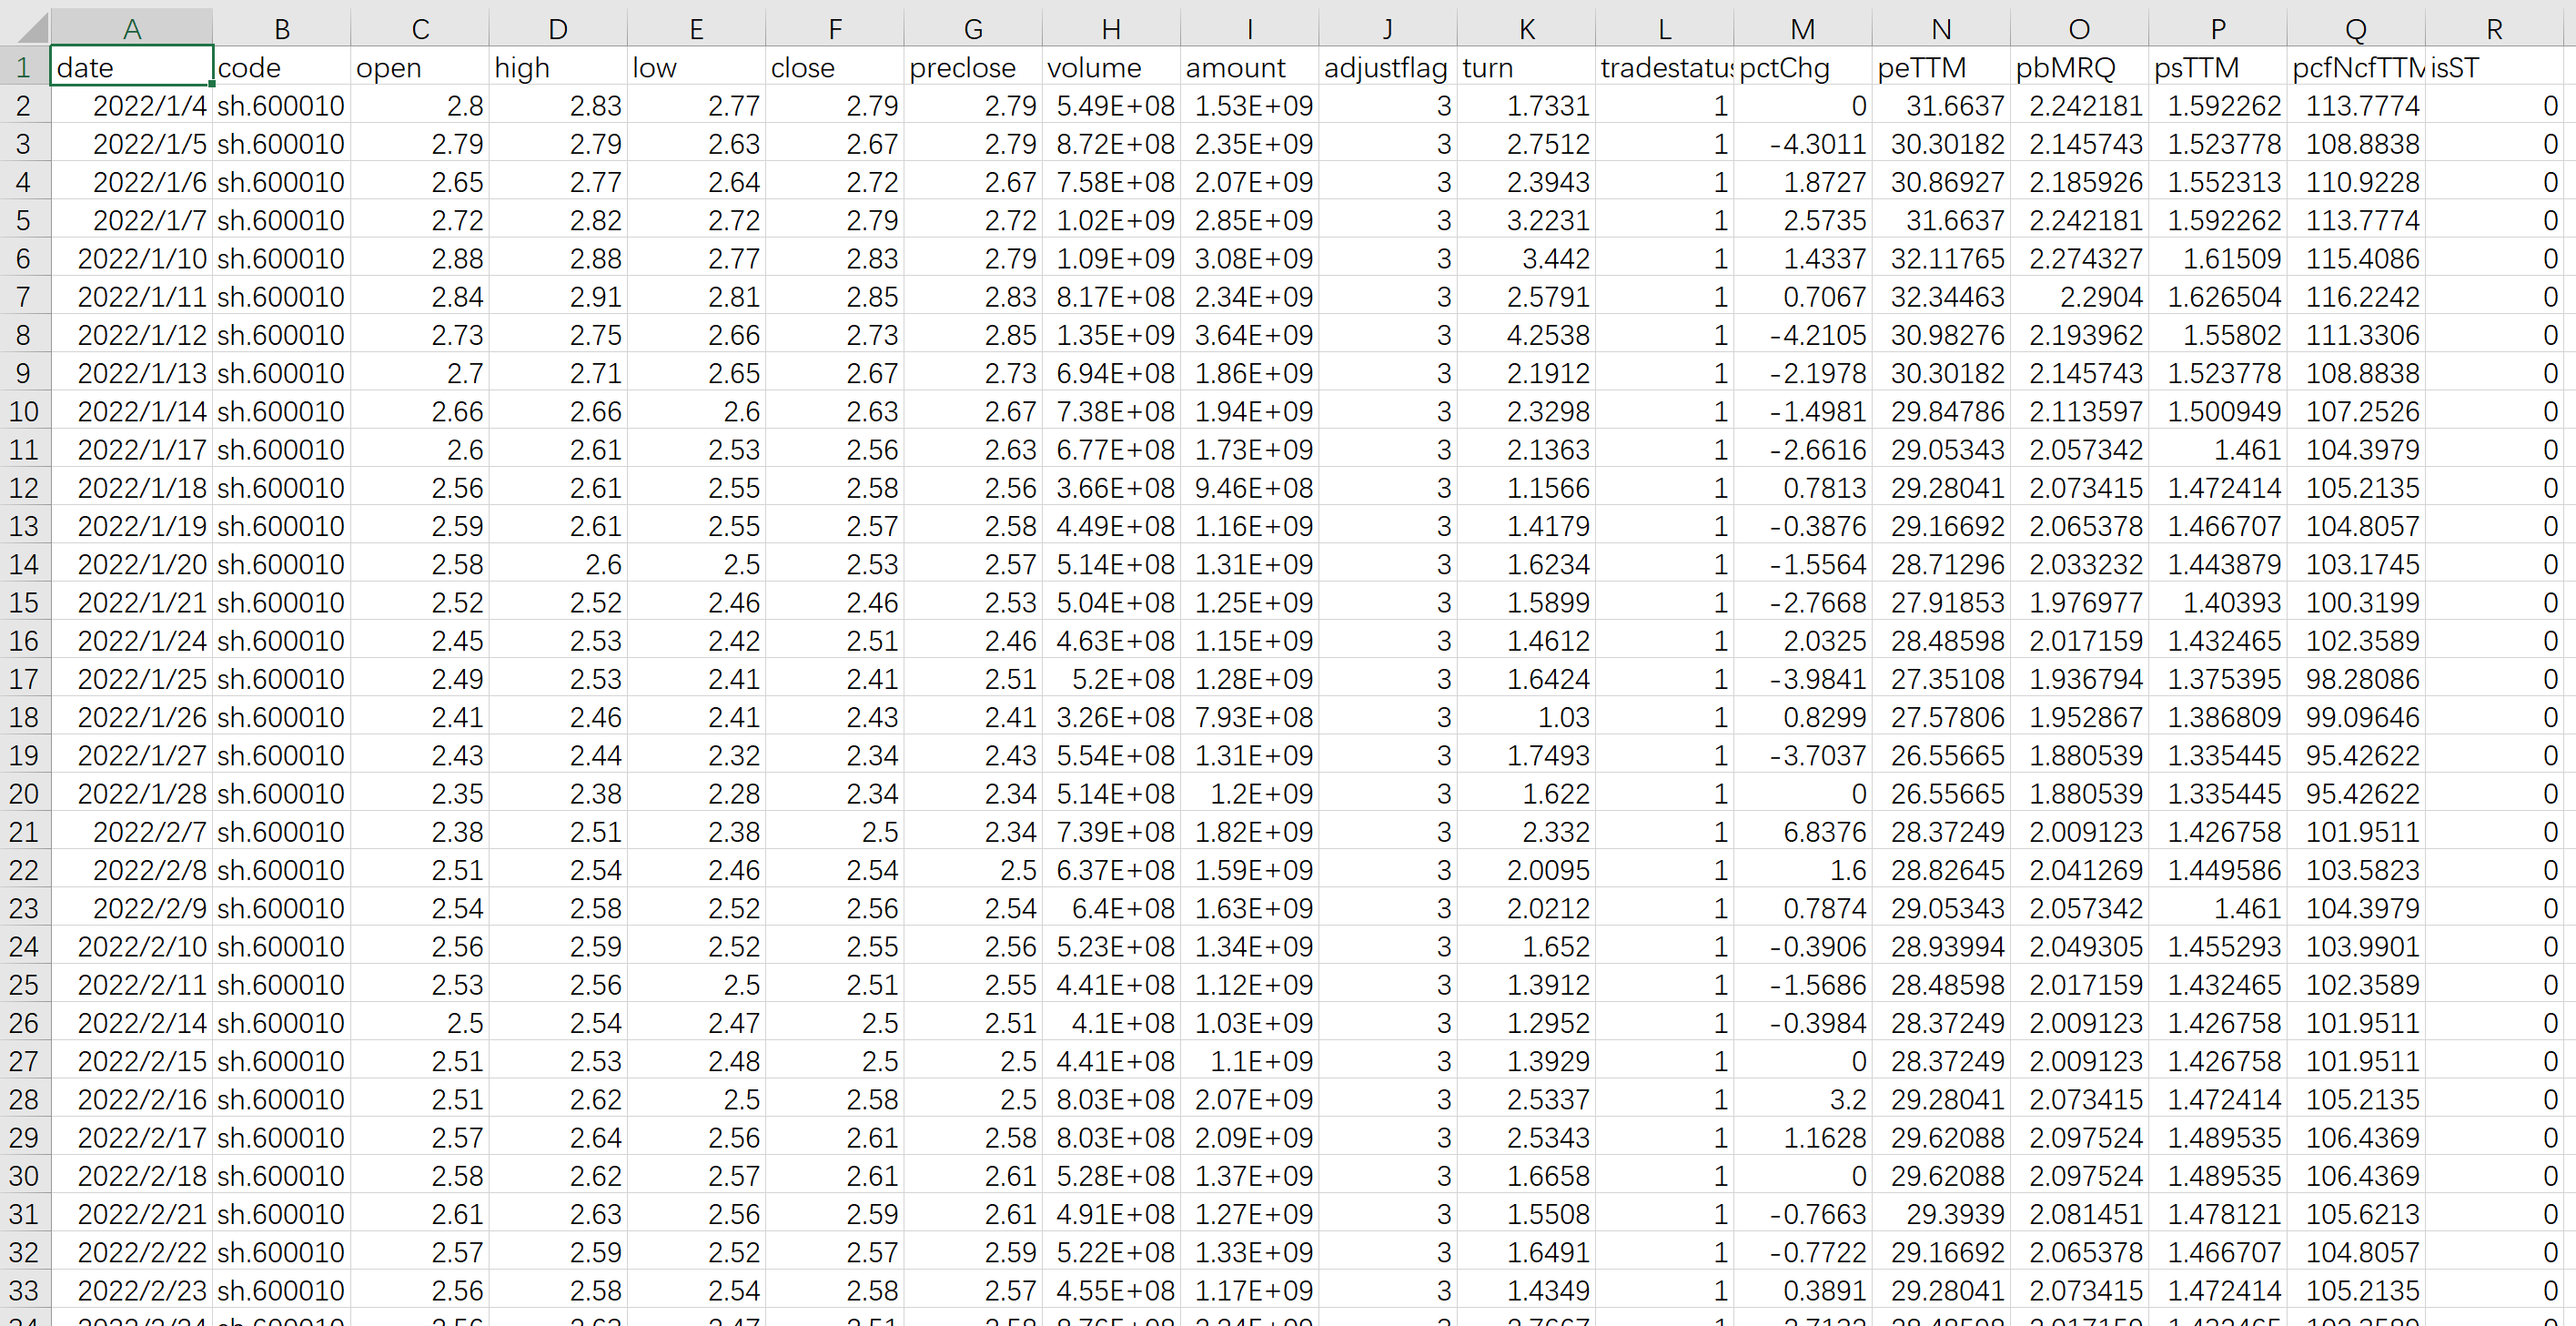This screenshot has width=2576, height=1326.
Task: Select pbMRQ value 2.2904
Action: (x=2079, y=297)
